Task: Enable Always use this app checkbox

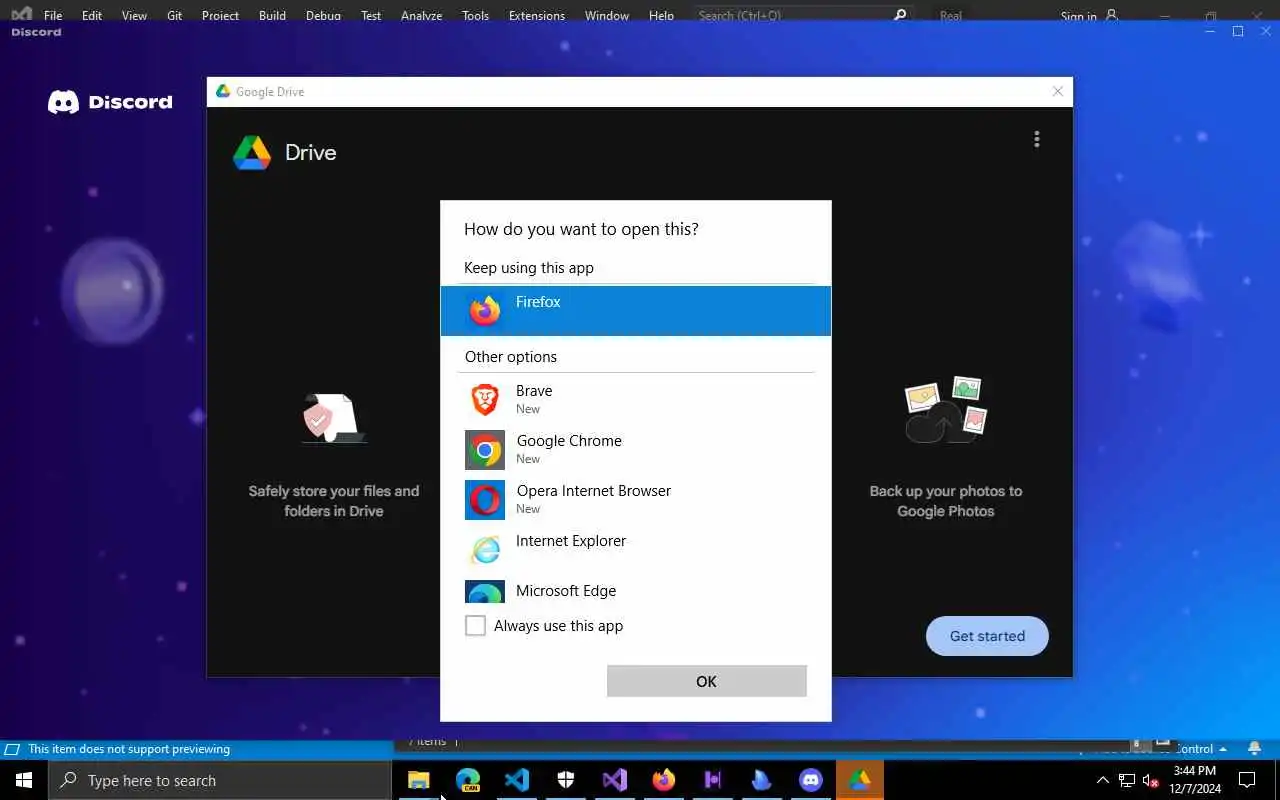Action: click(x=476, y=626)
